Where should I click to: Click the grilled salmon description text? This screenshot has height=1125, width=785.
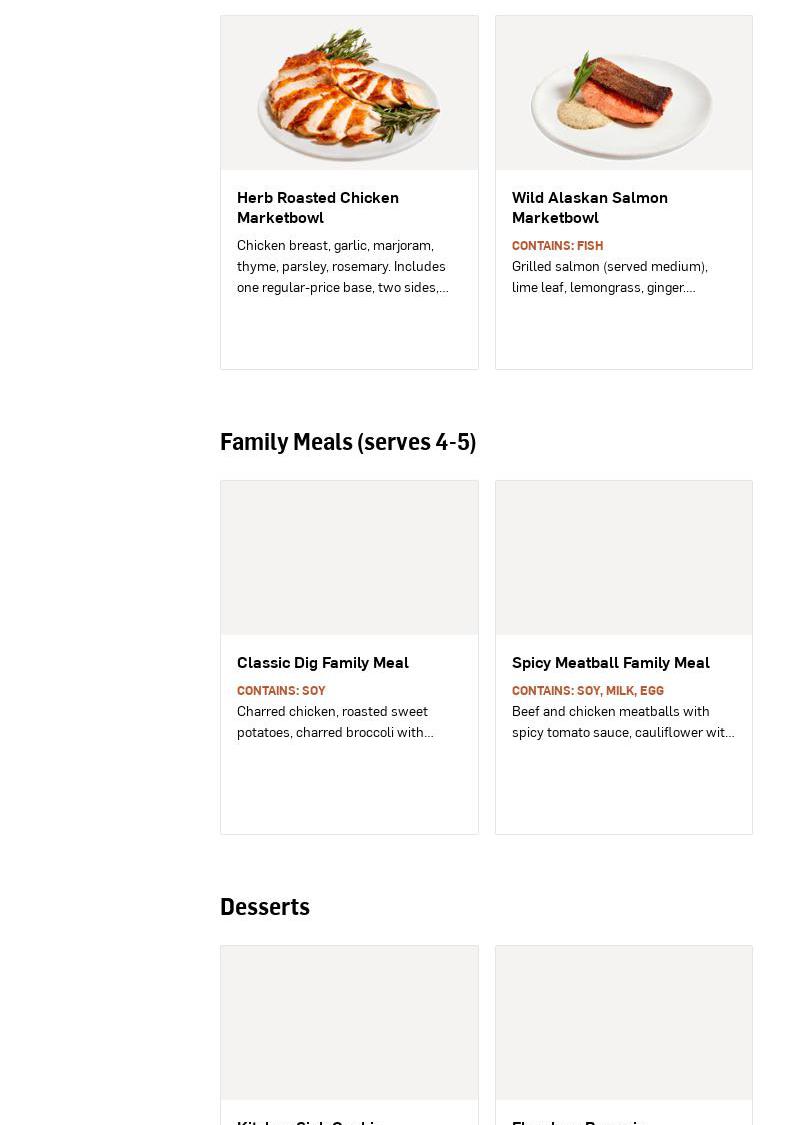click(609, 277)
